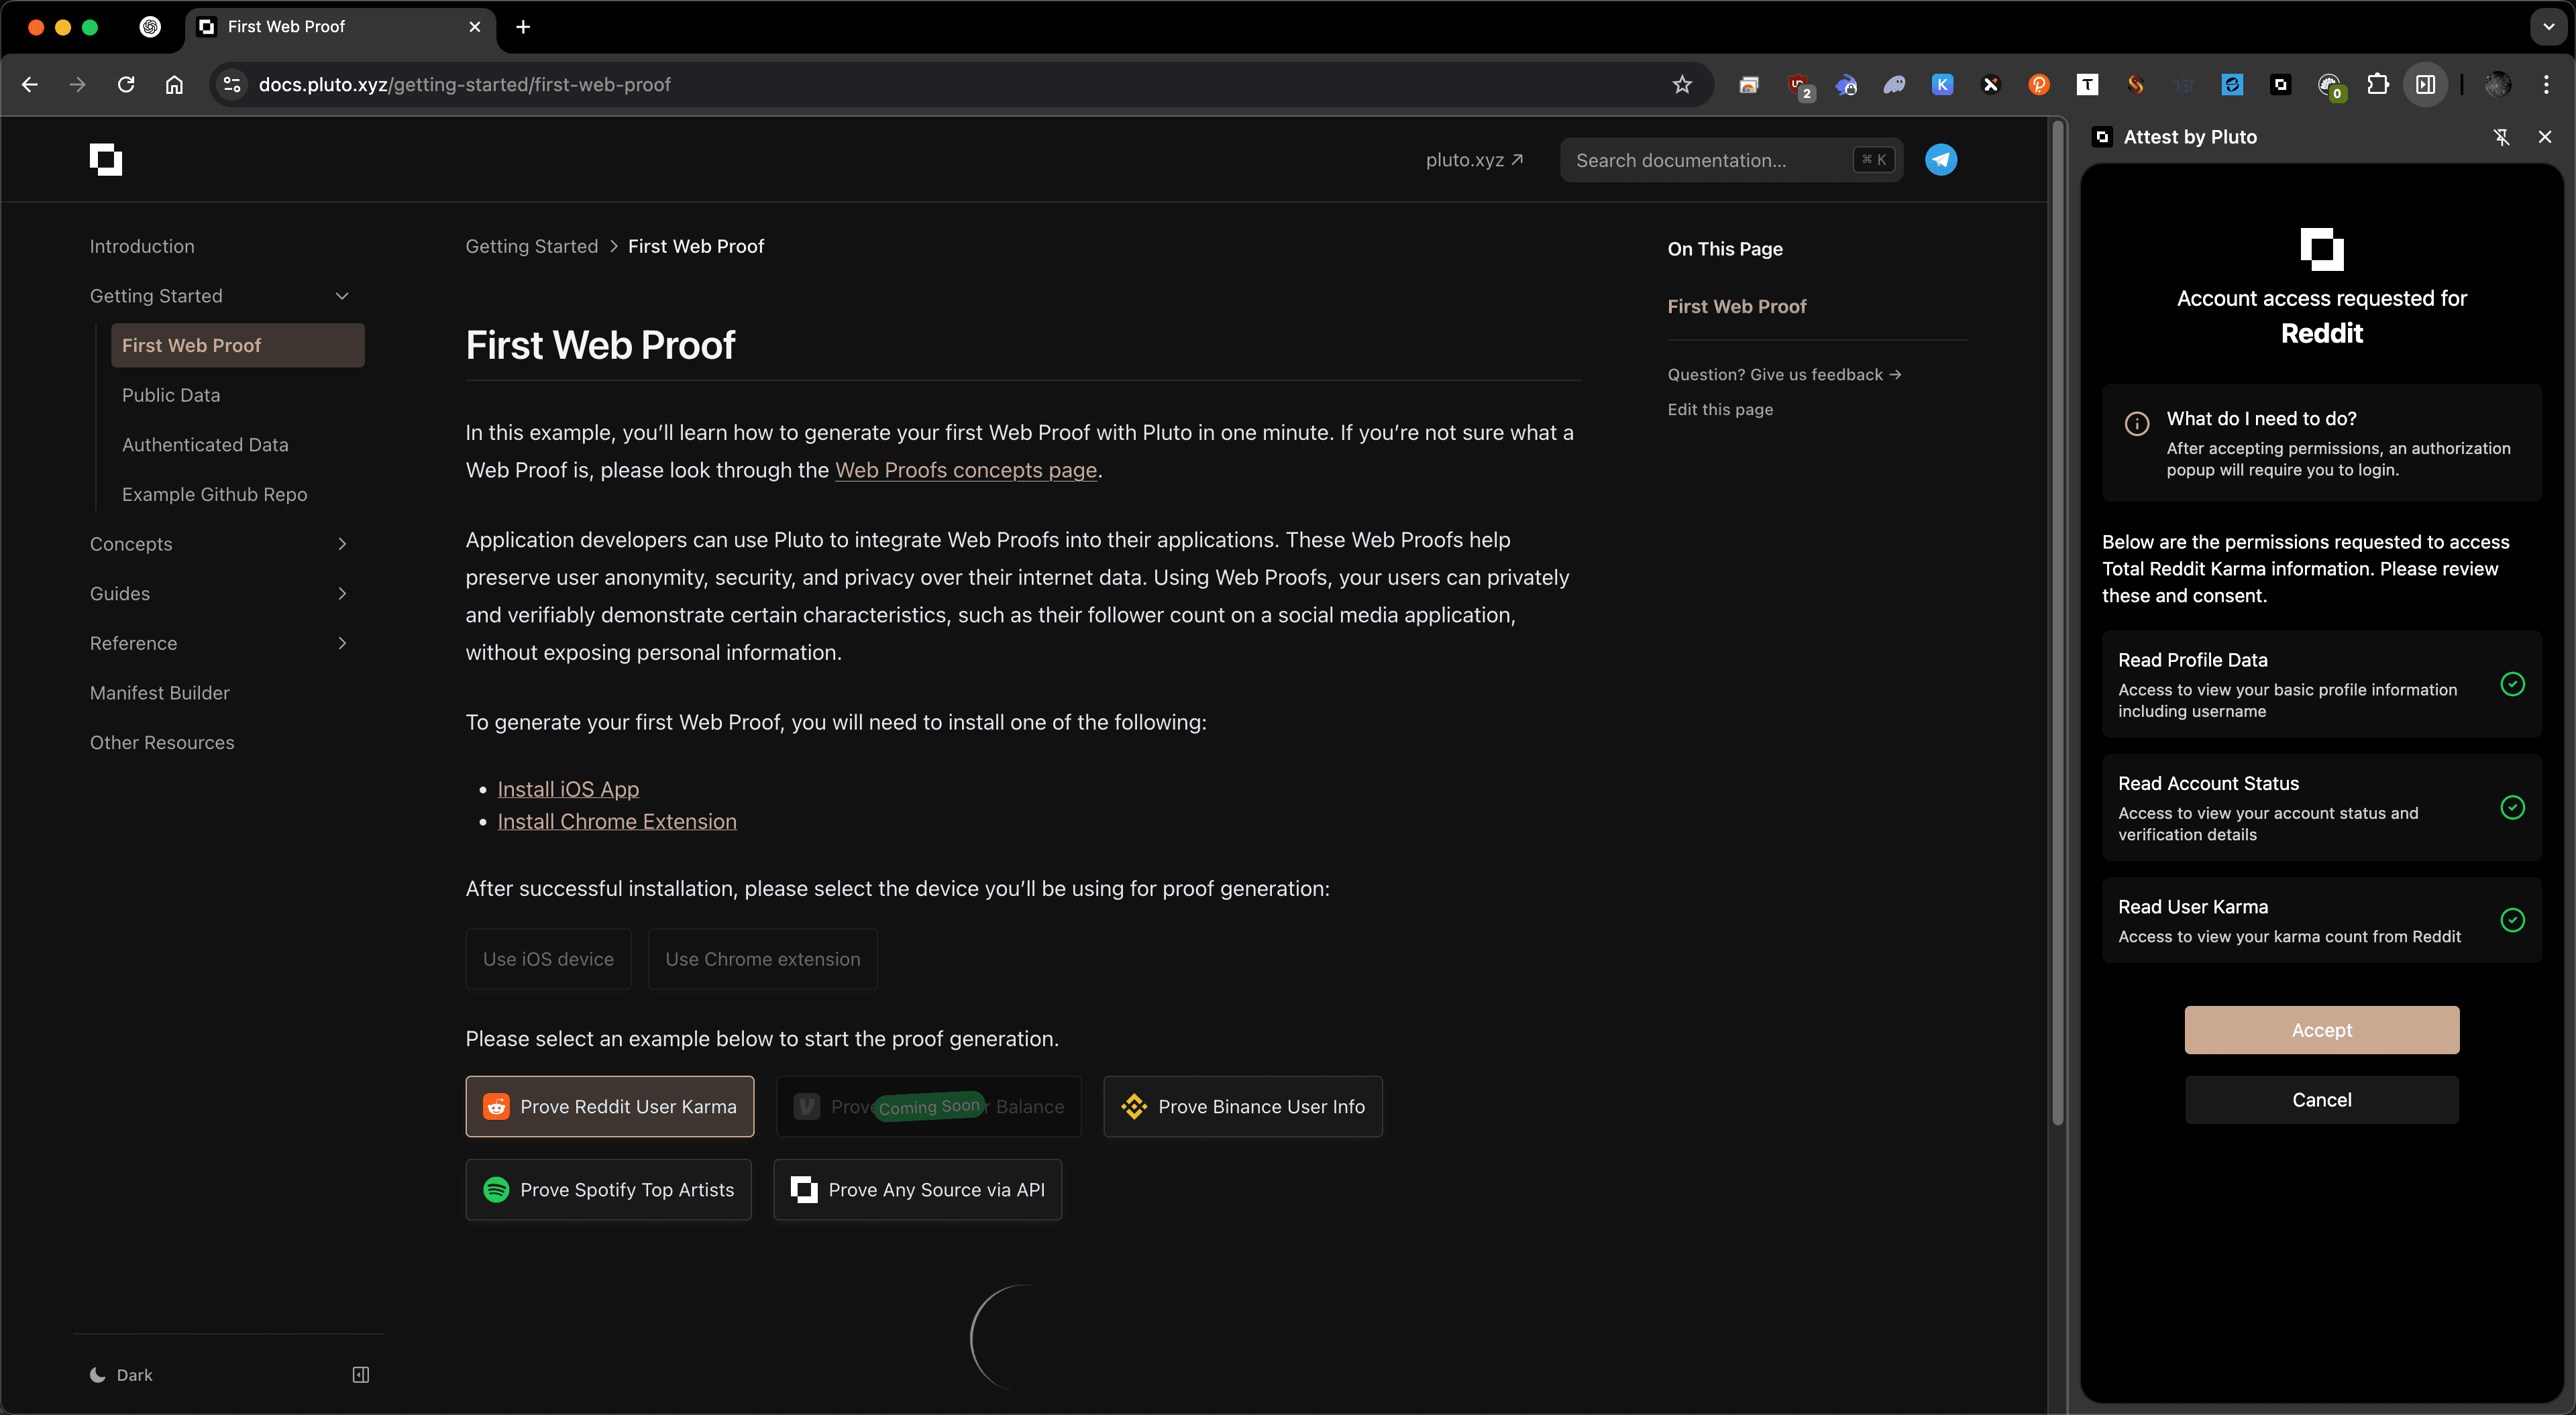Open pluto.xyz via the external link arrow
Viewport: 2576px width, 1415px height.
[x=1517, y=159]
